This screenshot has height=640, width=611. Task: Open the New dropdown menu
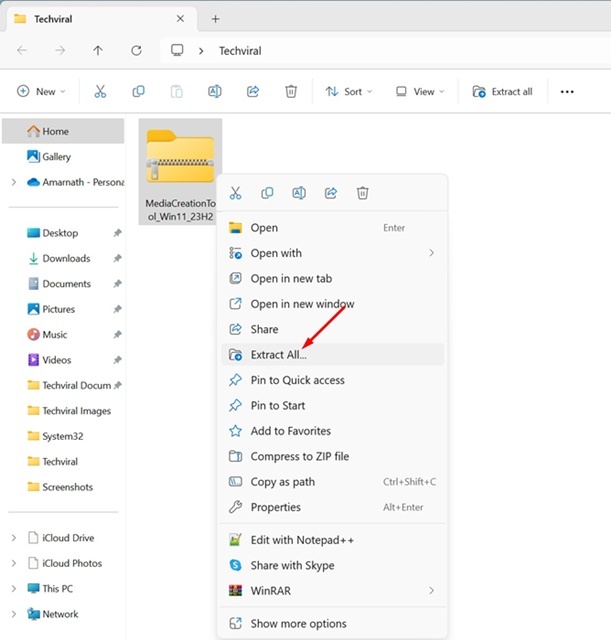pos(41,91)
